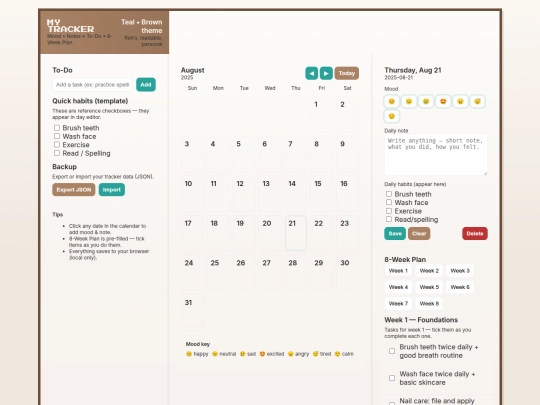
Task: Open Week 2 in 8-Week Plan
Action: tap(429, 271)
